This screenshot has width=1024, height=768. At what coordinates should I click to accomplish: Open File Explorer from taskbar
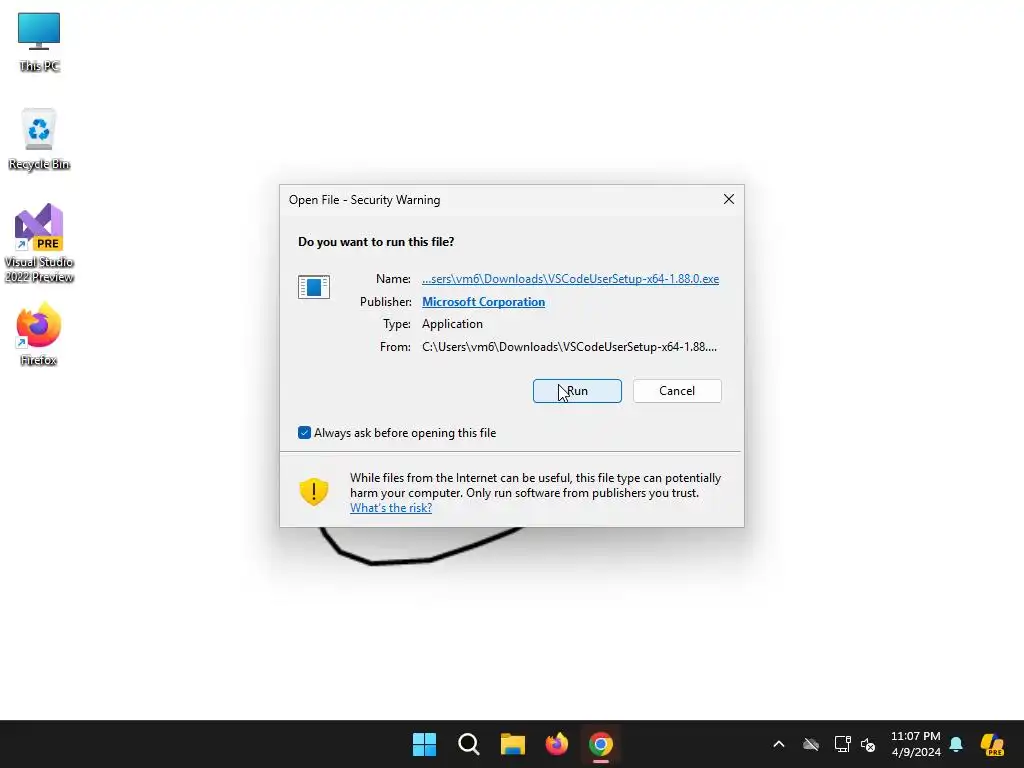click(x=513, y=744)
